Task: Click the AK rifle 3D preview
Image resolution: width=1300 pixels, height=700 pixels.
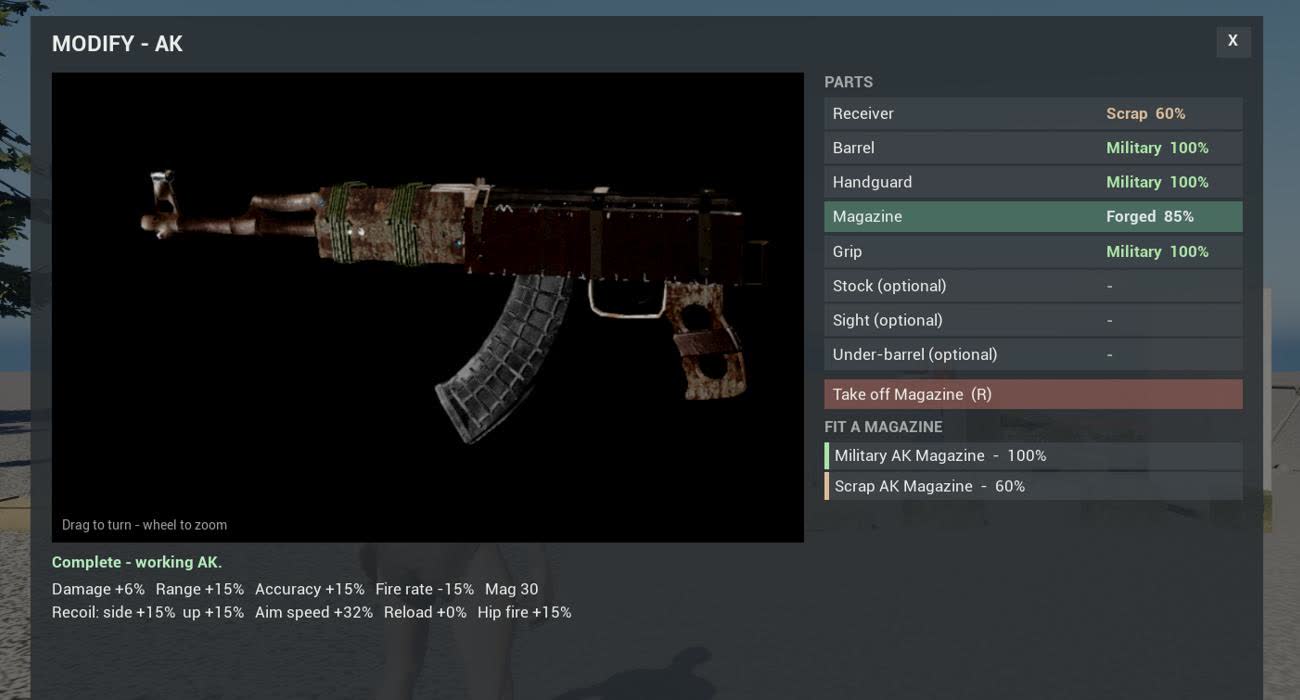Action: click(x=428, y=307)
